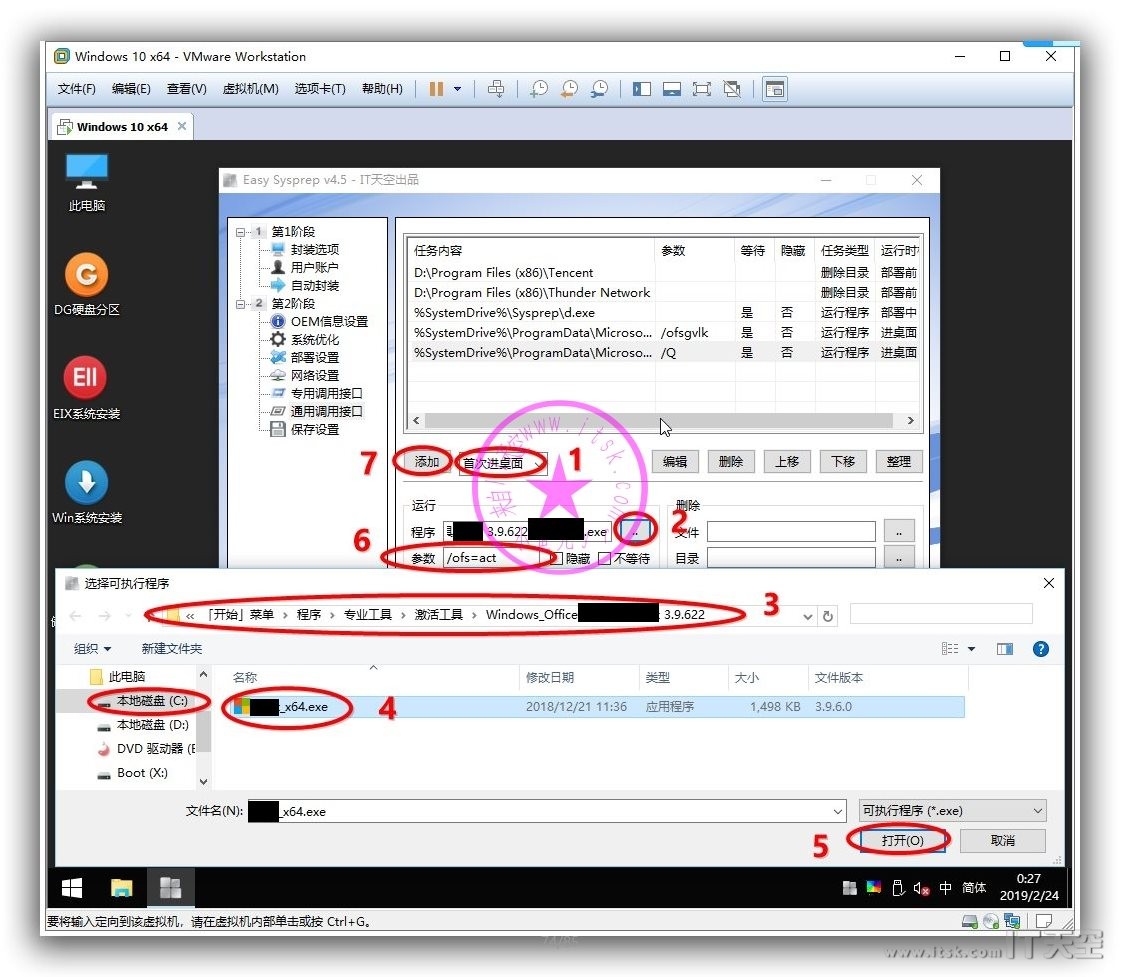Click the take snapshot toolbar icon
The height and width of the screenshot is (977, 1121).
tap(539, 89)
